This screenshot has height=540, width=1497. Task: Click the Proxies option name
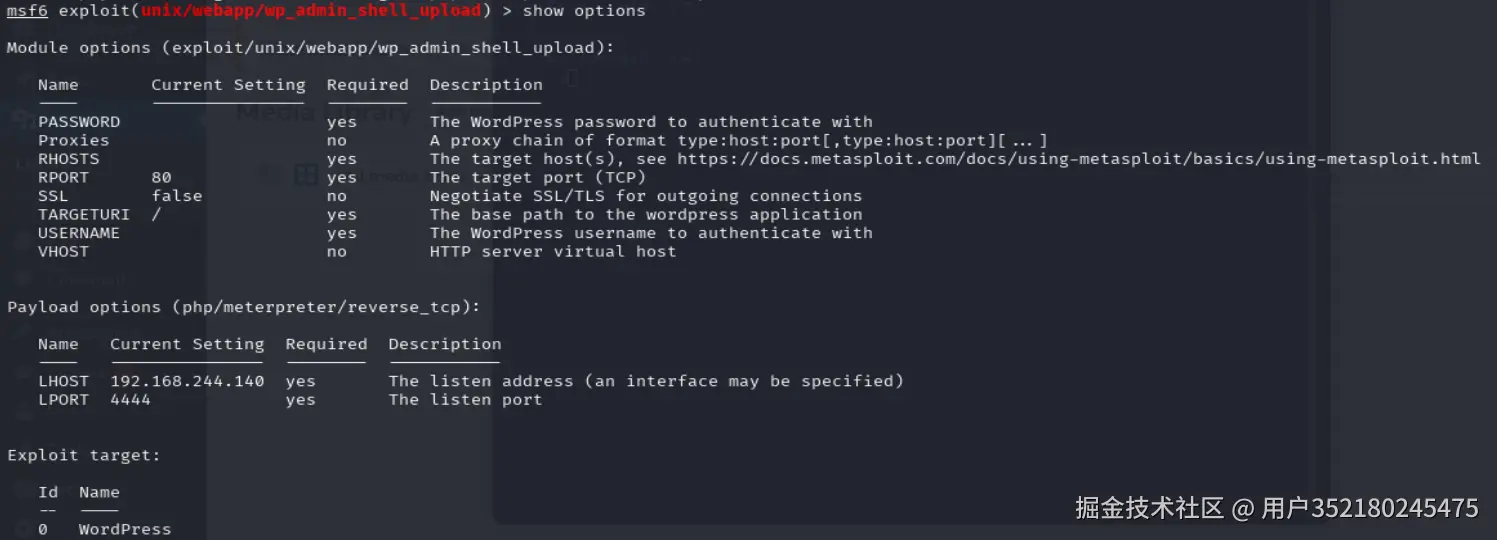(74, 141)
